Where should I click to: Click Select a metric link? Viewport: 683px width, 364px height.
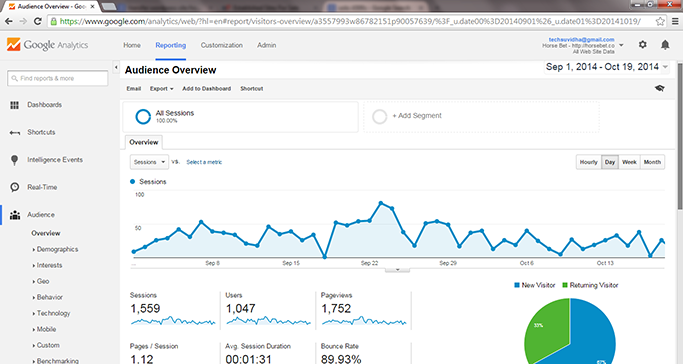point(204,162)
